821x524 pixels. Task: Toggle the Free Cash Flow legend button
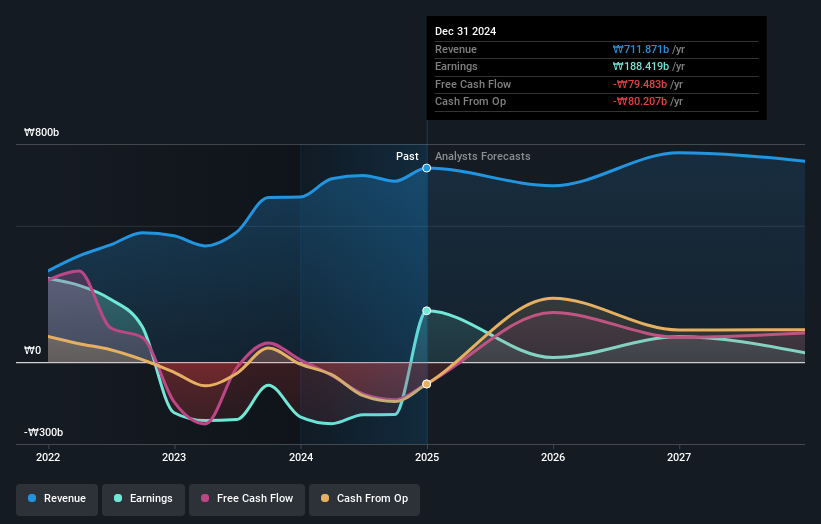(247, 499)
